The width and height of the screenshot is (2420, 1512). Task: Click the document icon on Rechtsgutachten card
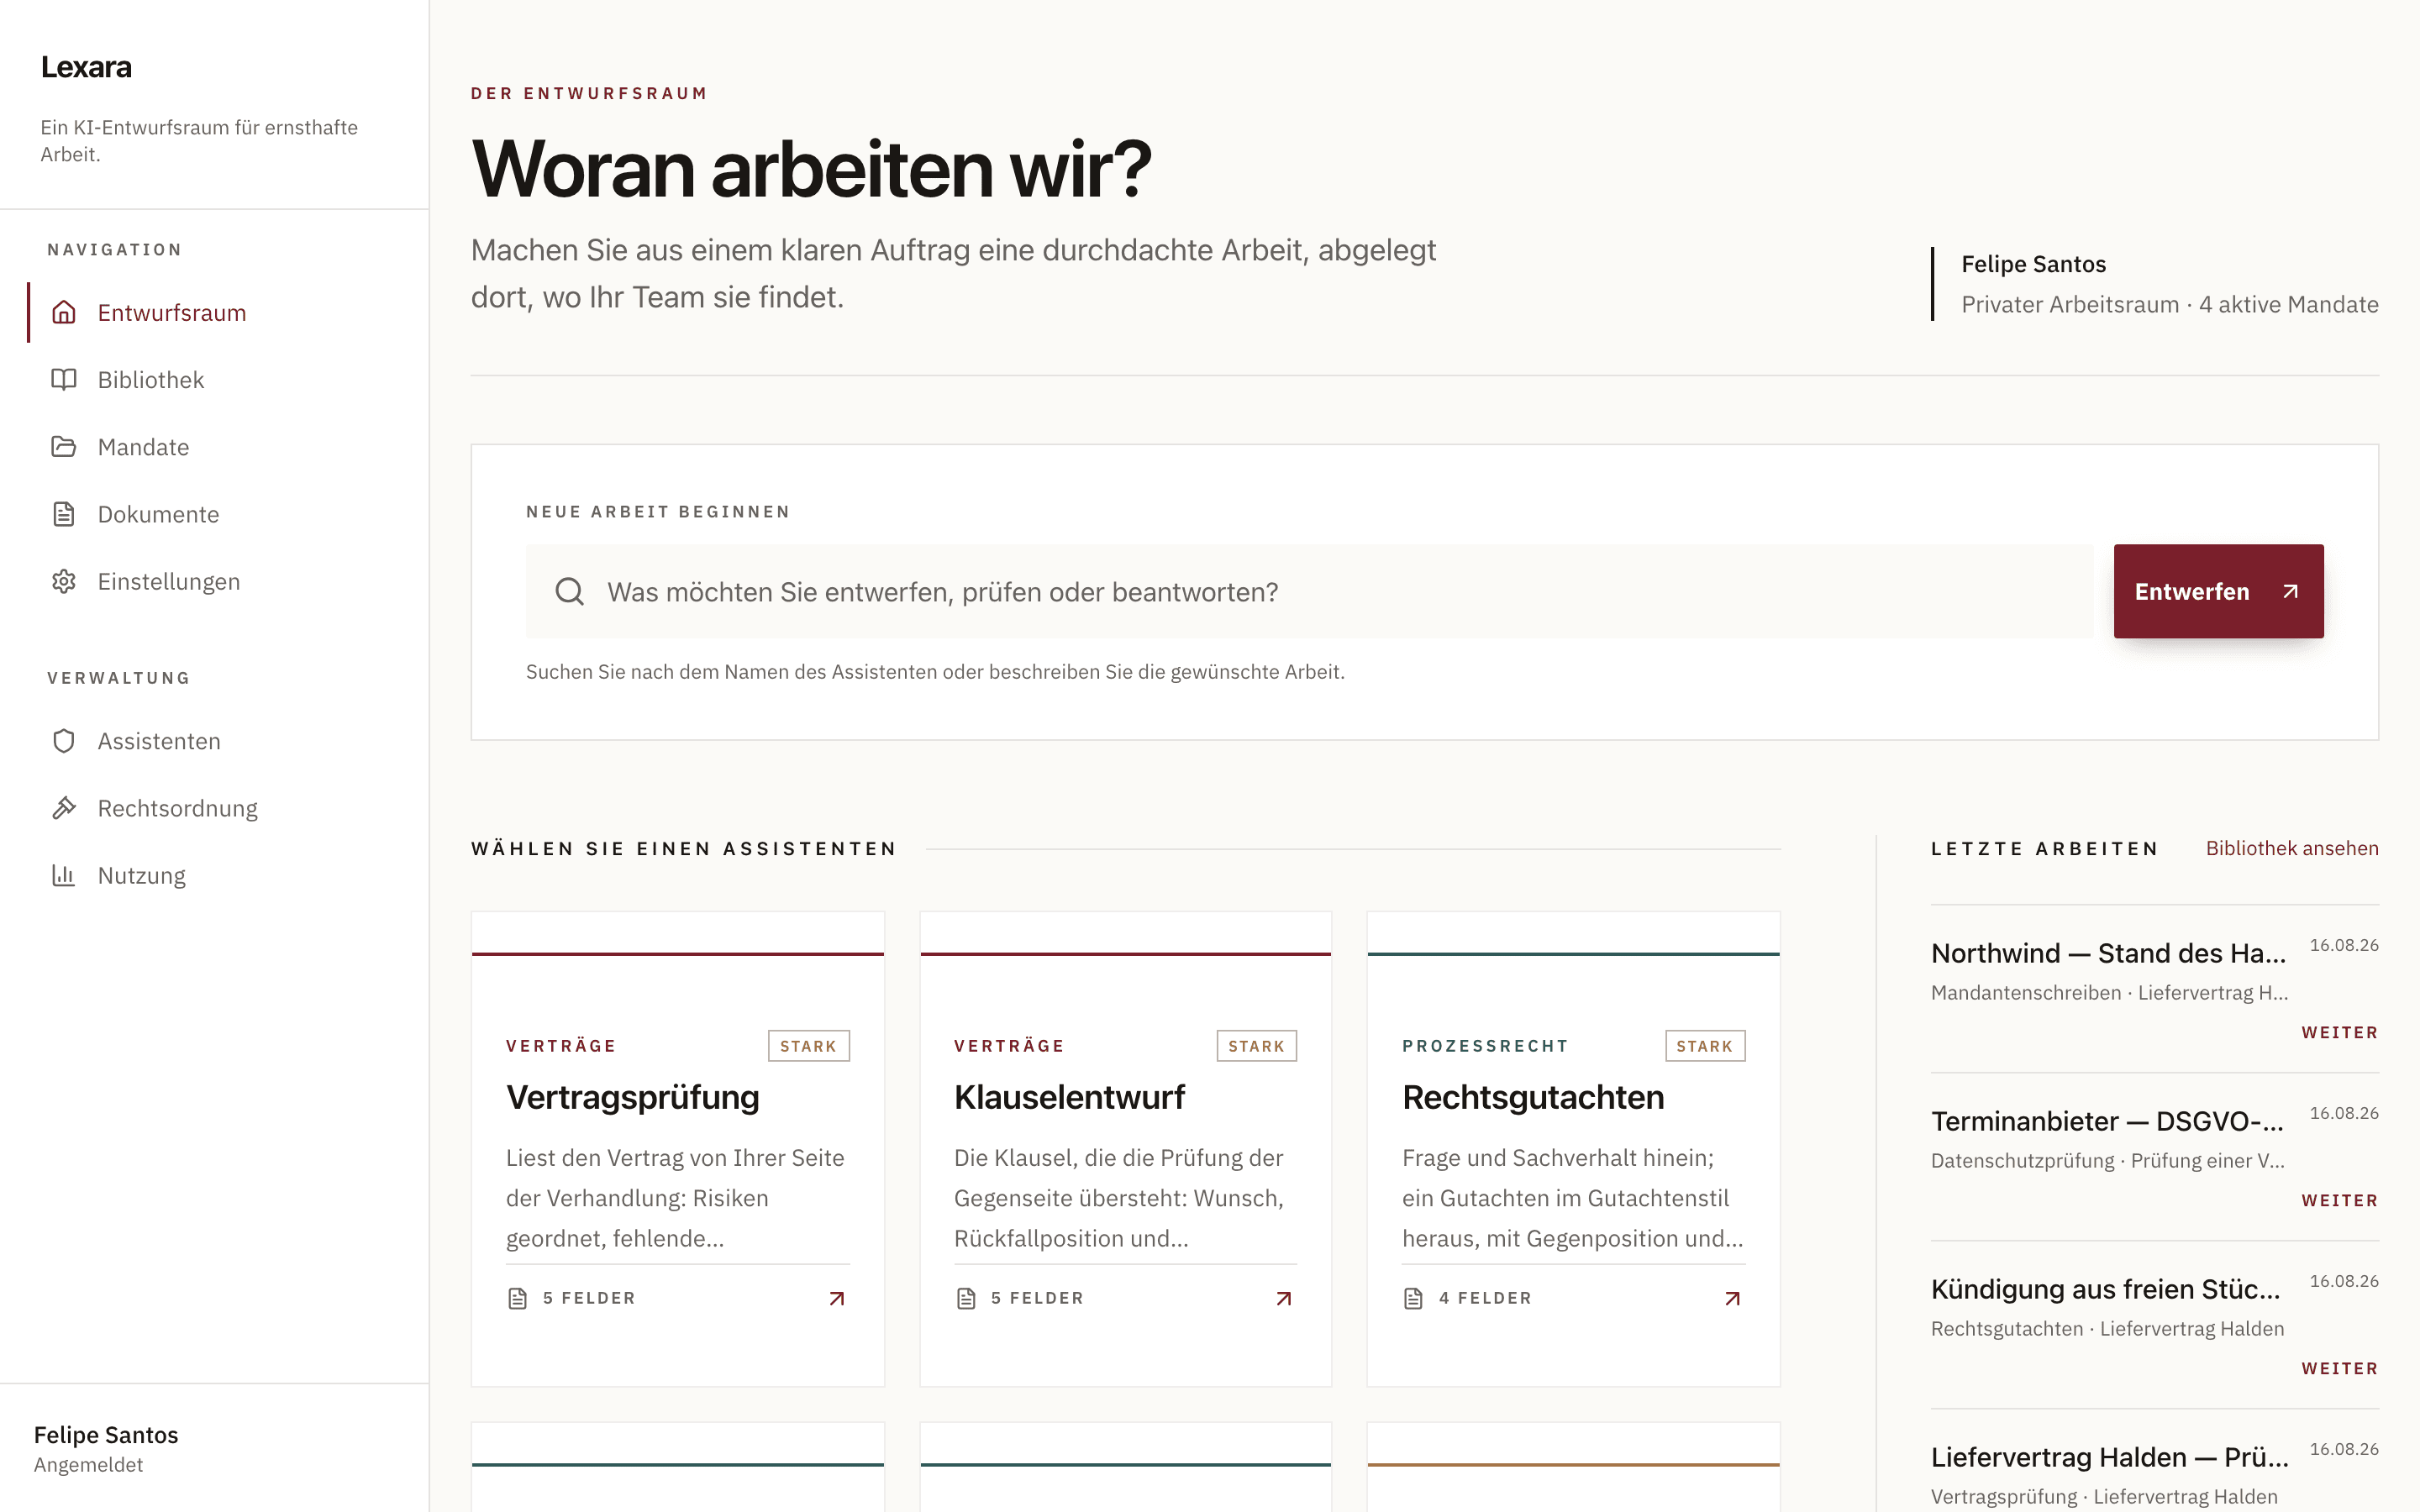pos(1413,1298)
